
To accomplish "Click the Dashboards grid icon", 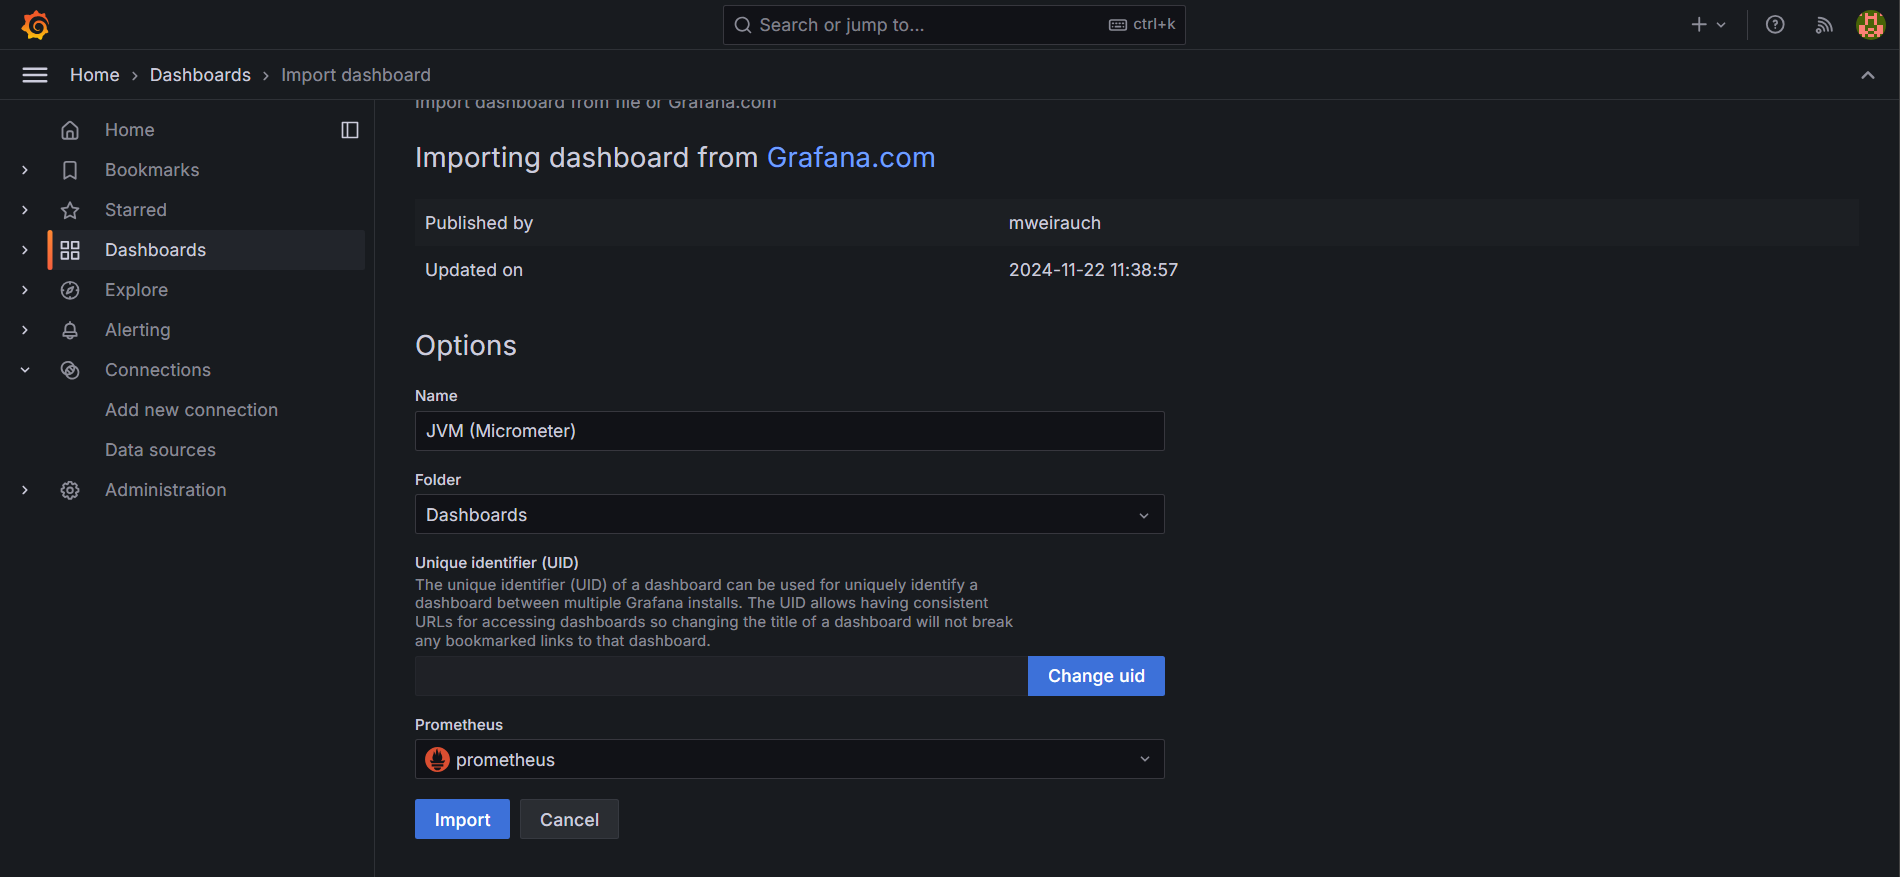I will point(70,250).
